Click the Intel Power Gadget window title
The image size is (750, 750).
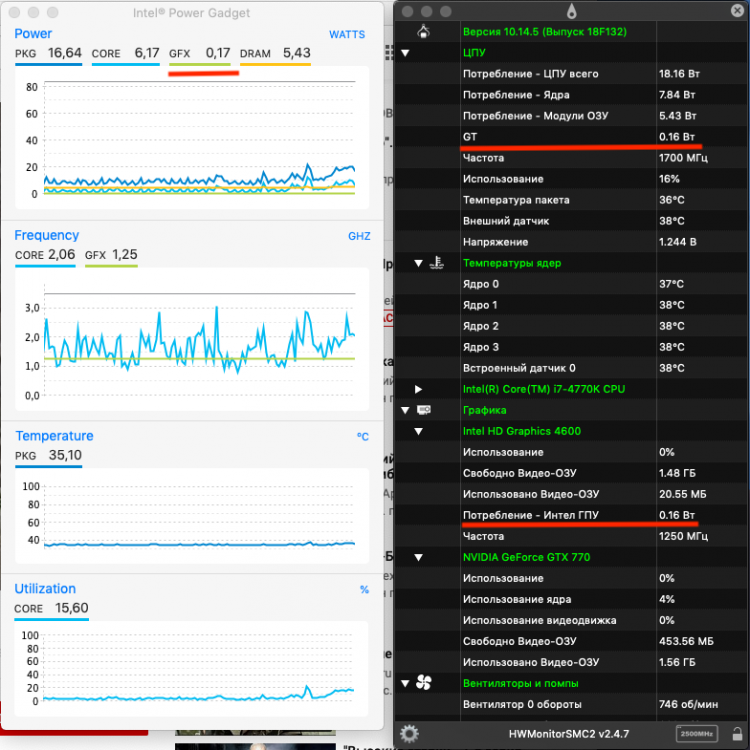(191, 13)
